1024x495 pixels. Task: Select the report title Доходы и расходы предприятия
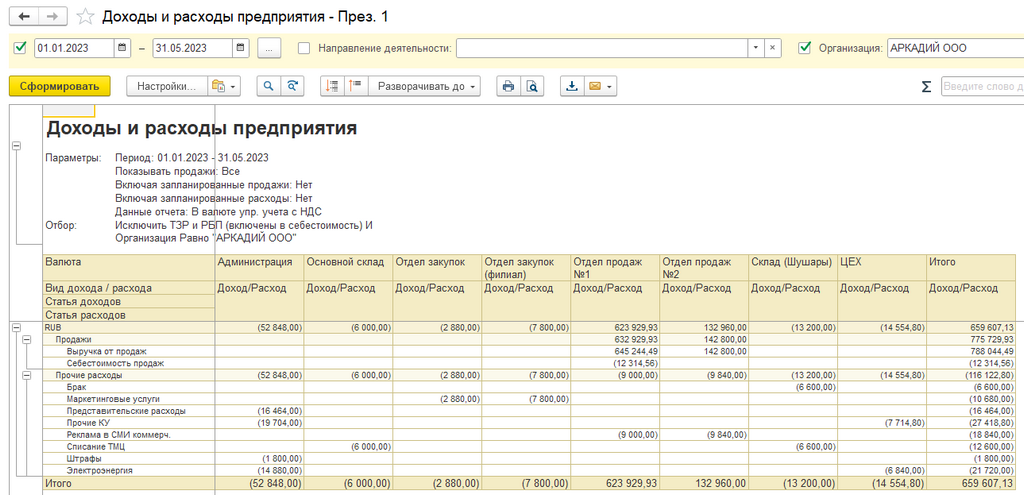(x=201, y=128)
